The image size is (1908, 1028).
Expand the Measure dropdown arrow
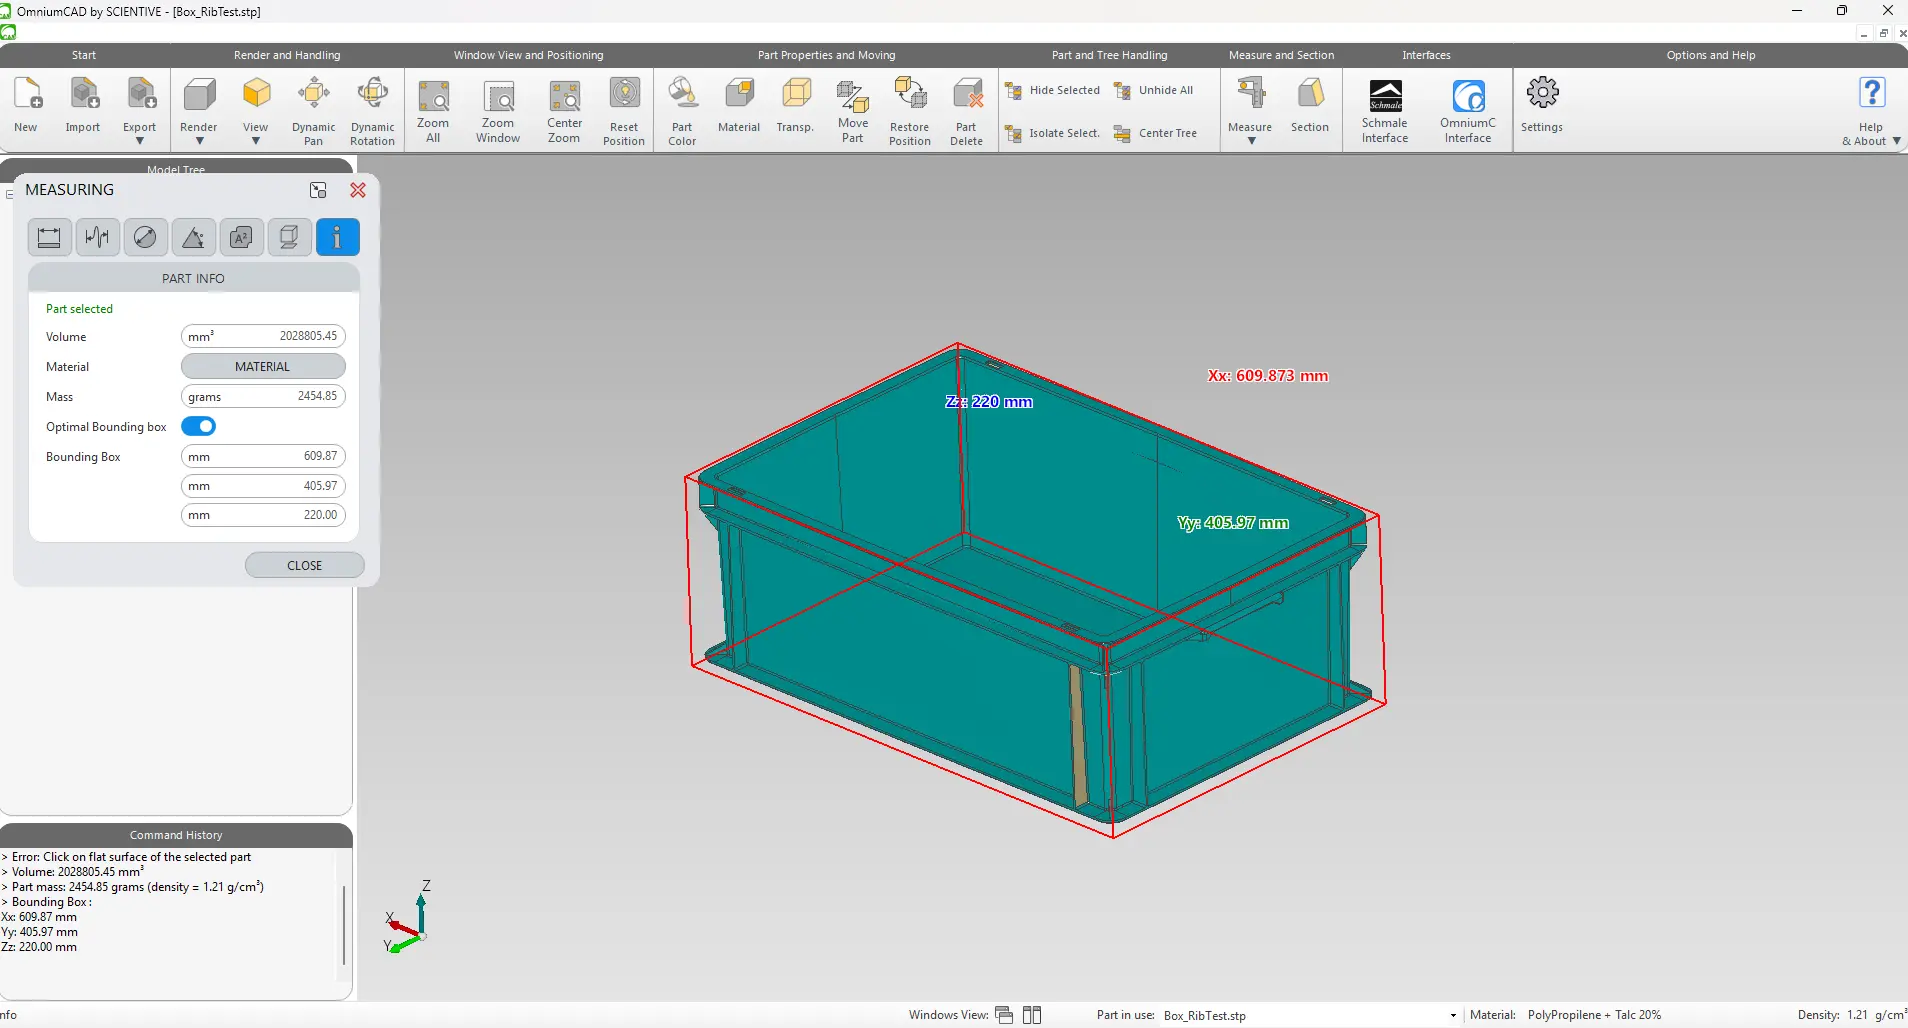(x=1251, y=141)
